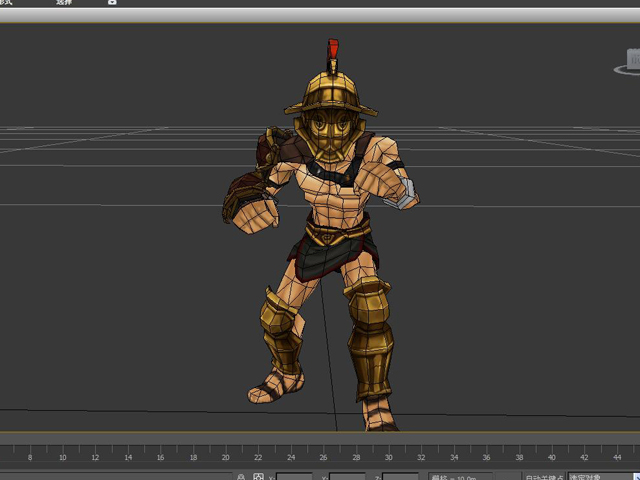Viewport: 640px width, 480px height.
Task: Click the small ribbon icon beside 选择 tab
Action: [112, 2]
